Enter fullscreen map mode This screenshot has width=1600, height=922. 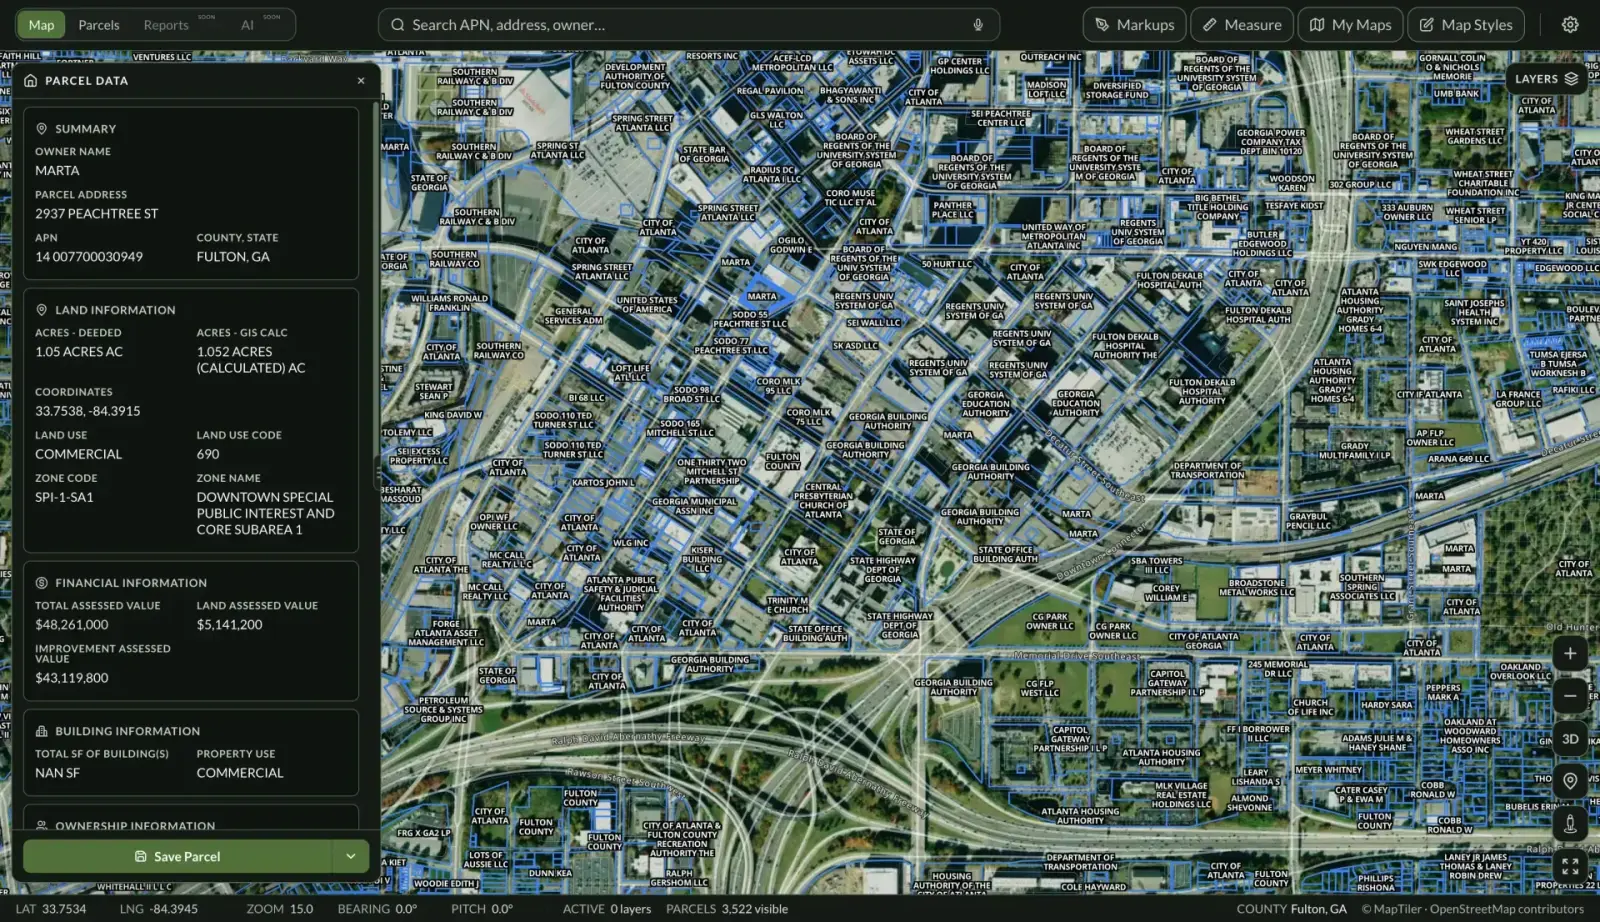(1570, 866)
